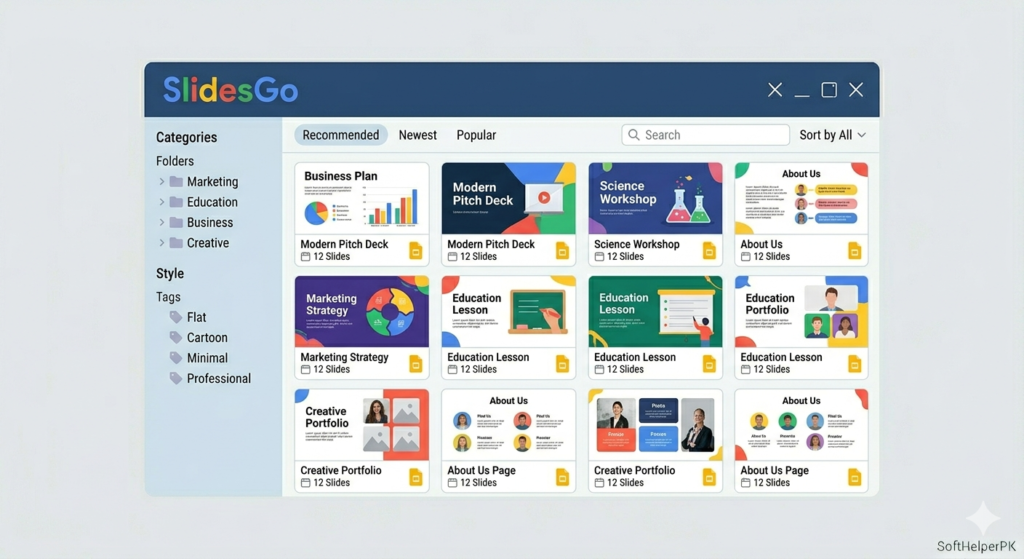Screen dimensions: 1024x559
Task: Select the Creative folder label
Action: pos(208,242)
